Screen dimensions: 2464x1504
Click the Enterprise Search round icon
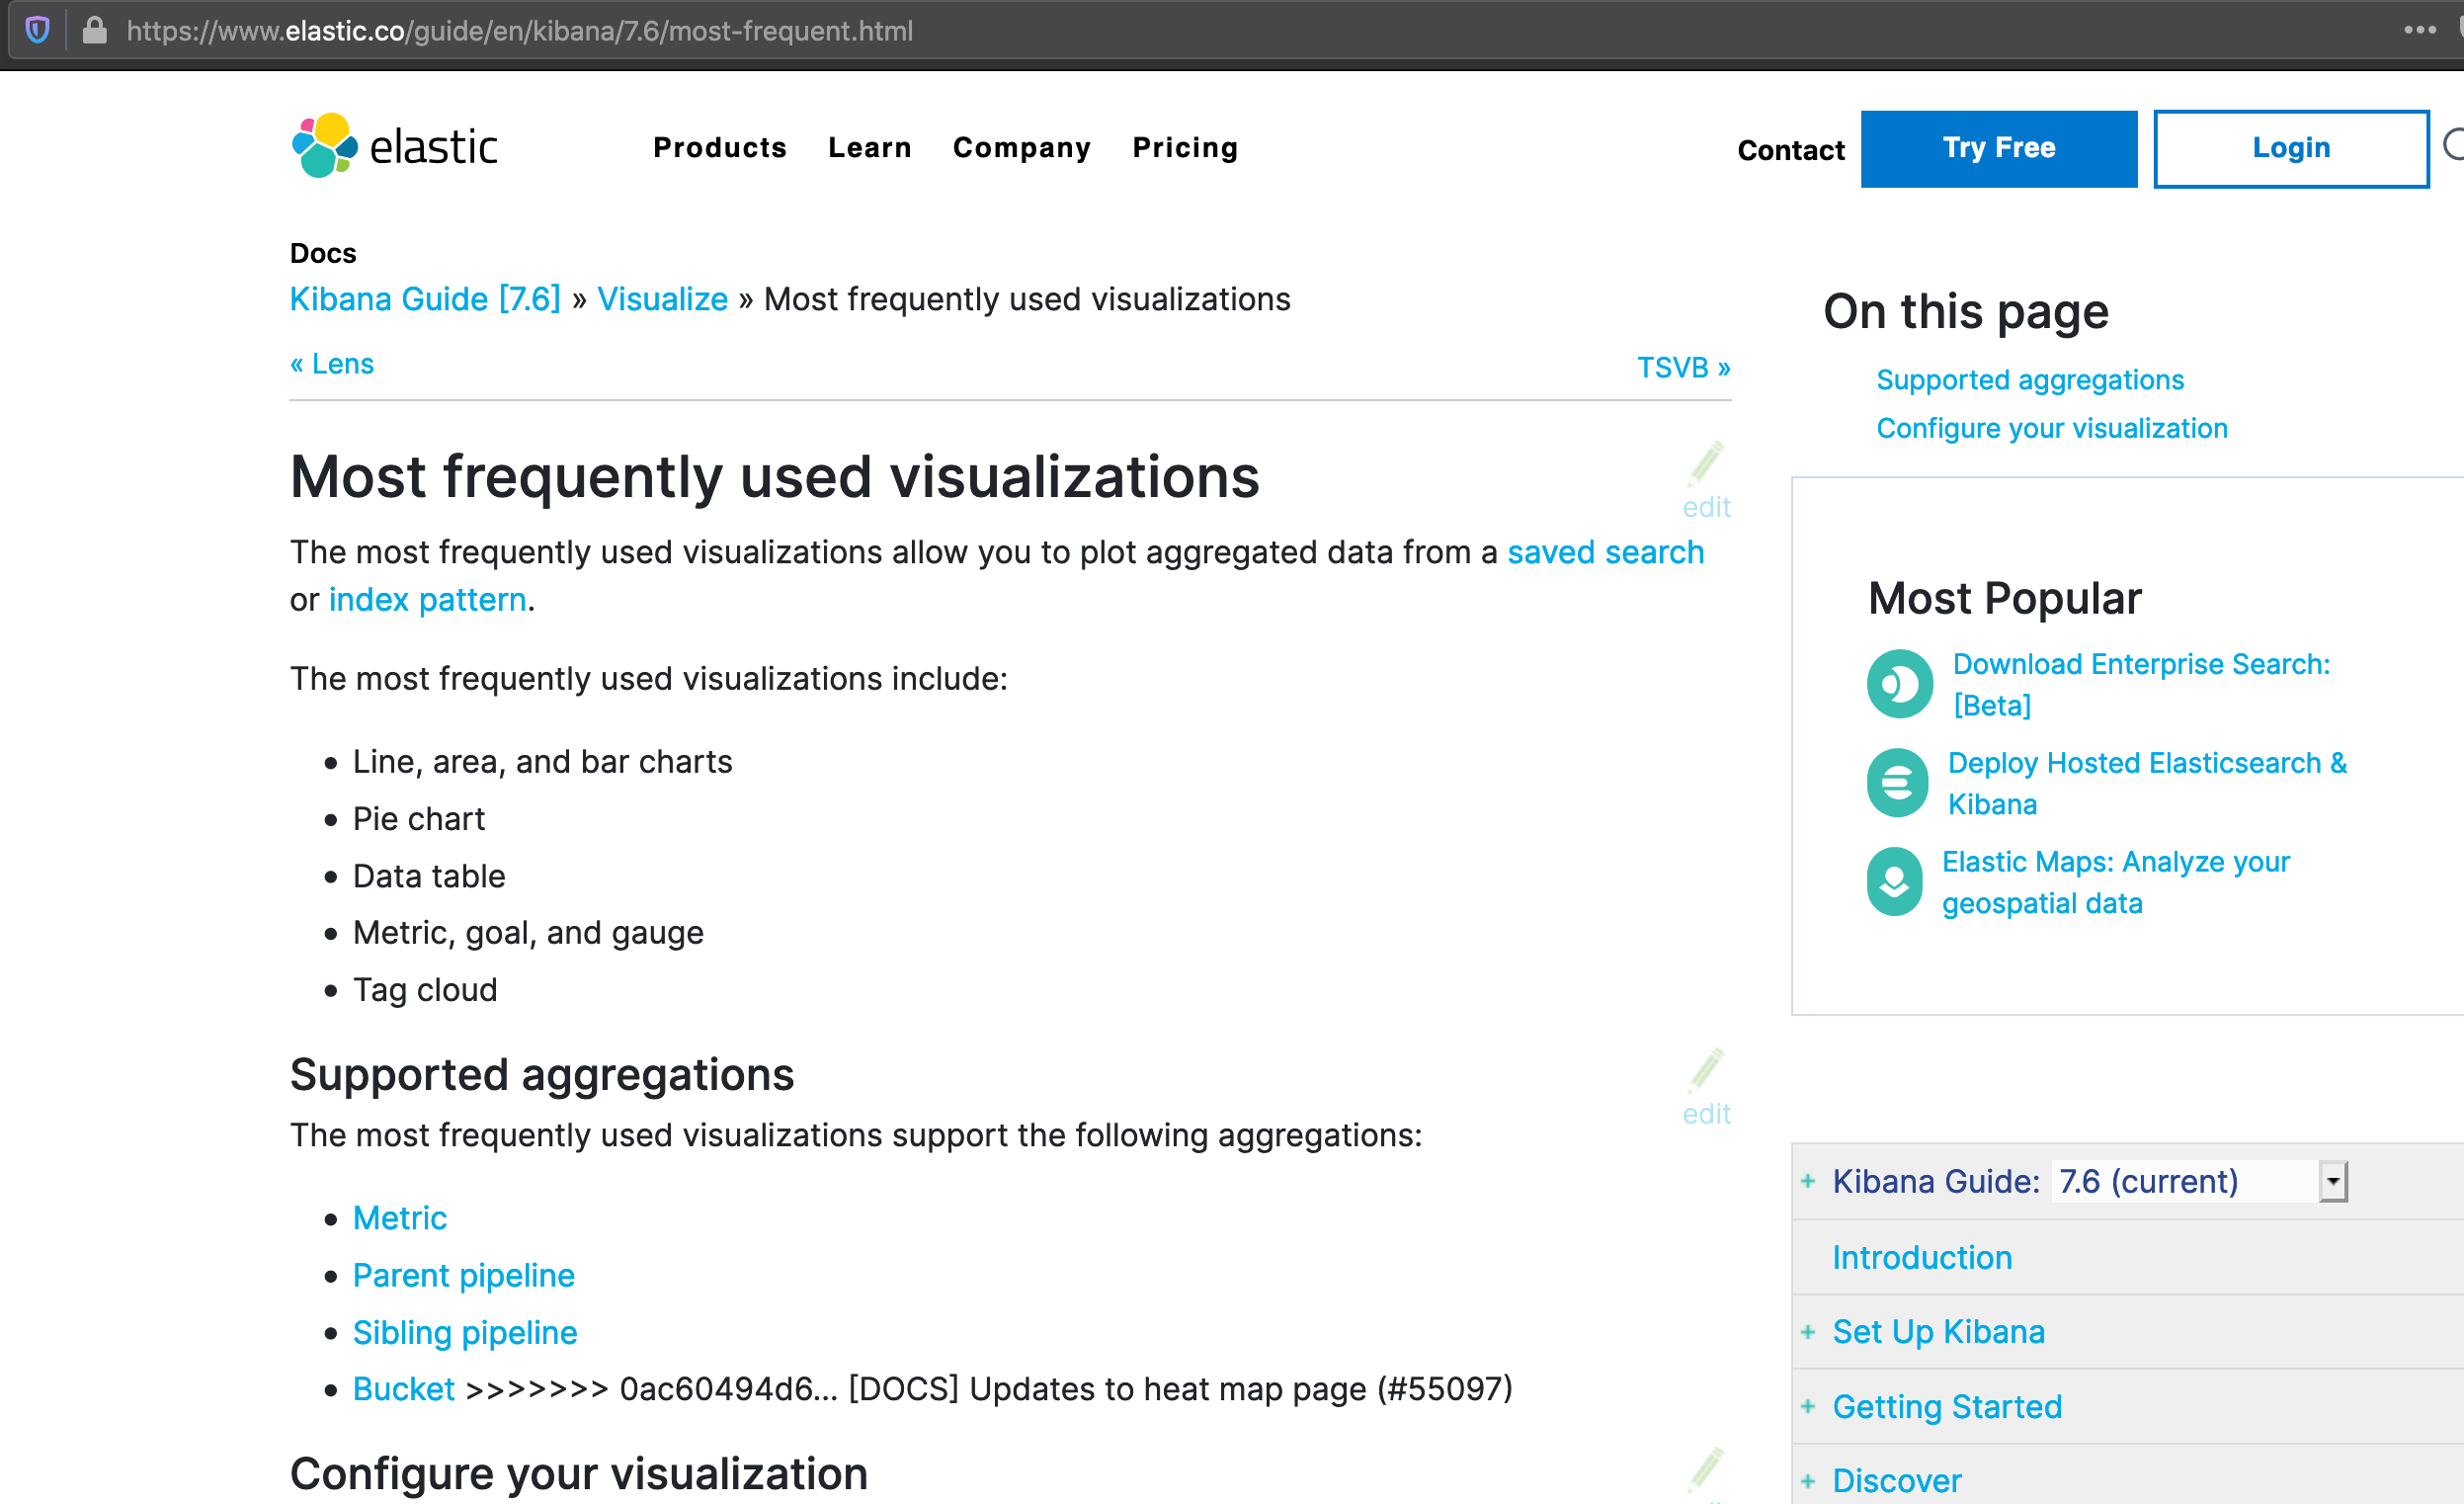click(1900, 684)
